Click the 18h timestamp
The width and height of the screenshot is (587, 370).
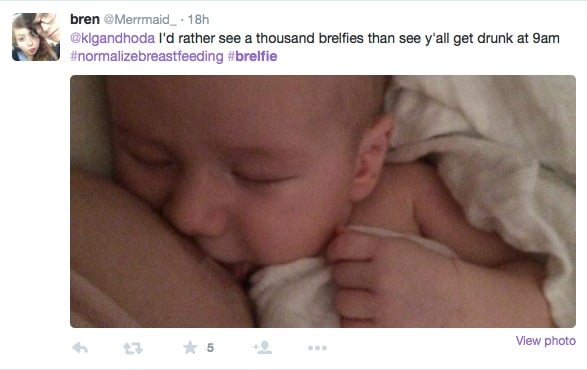coord(198,19)
